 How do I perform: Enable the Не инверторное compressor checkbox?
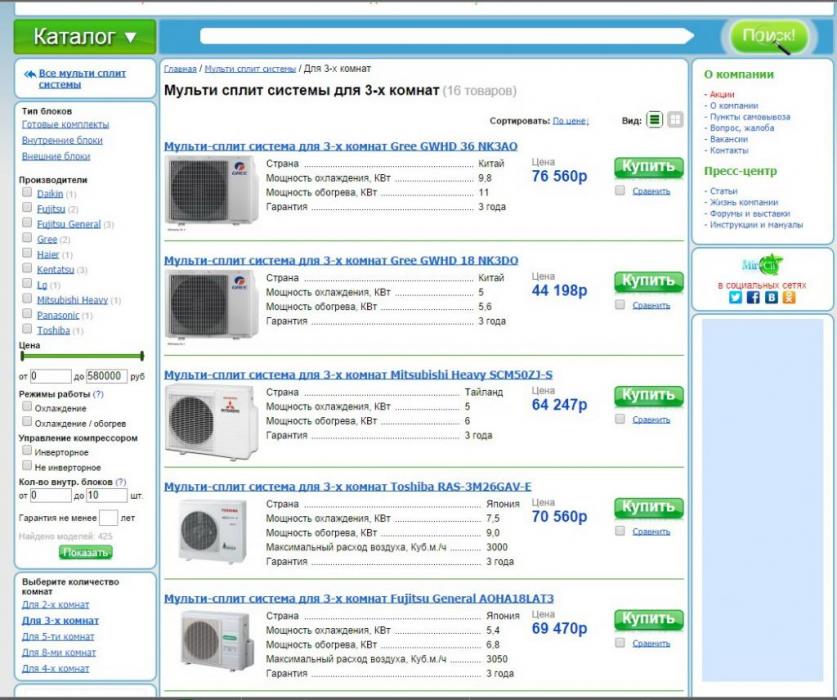tap(27, 465)
